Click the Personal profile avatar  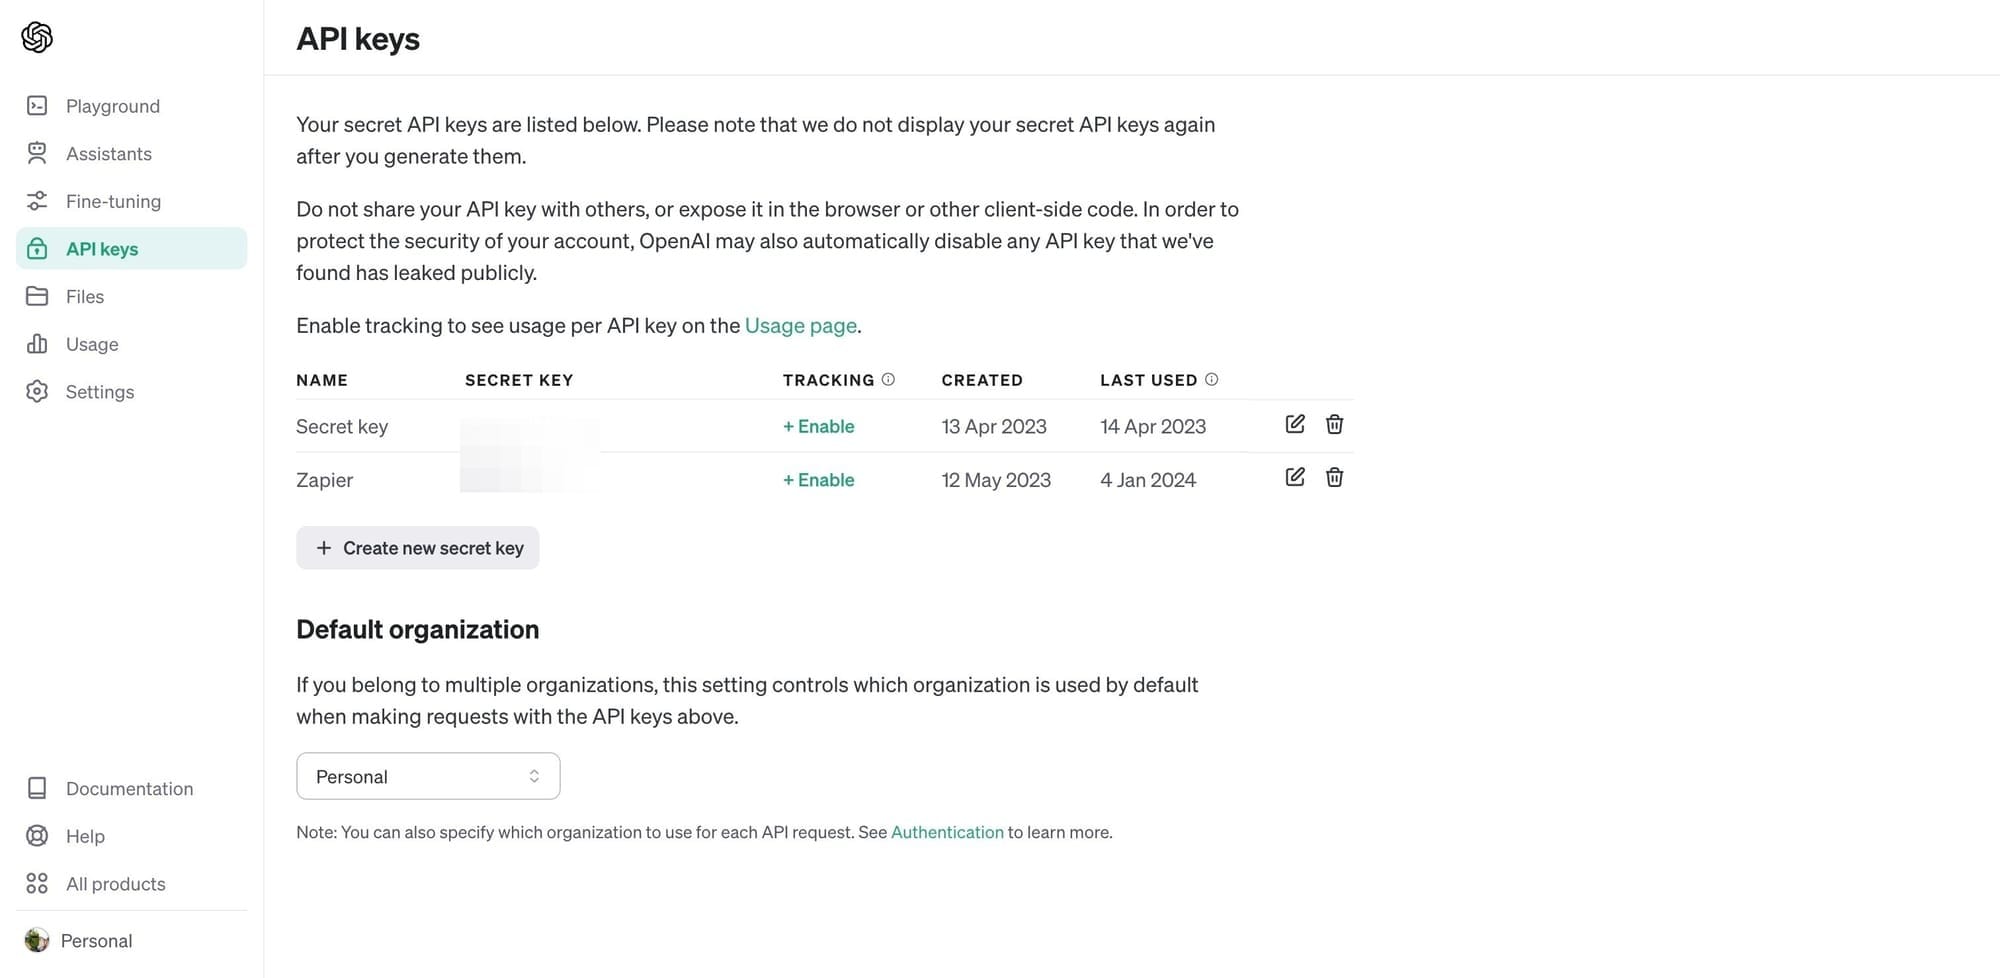(x=37, y=940)
